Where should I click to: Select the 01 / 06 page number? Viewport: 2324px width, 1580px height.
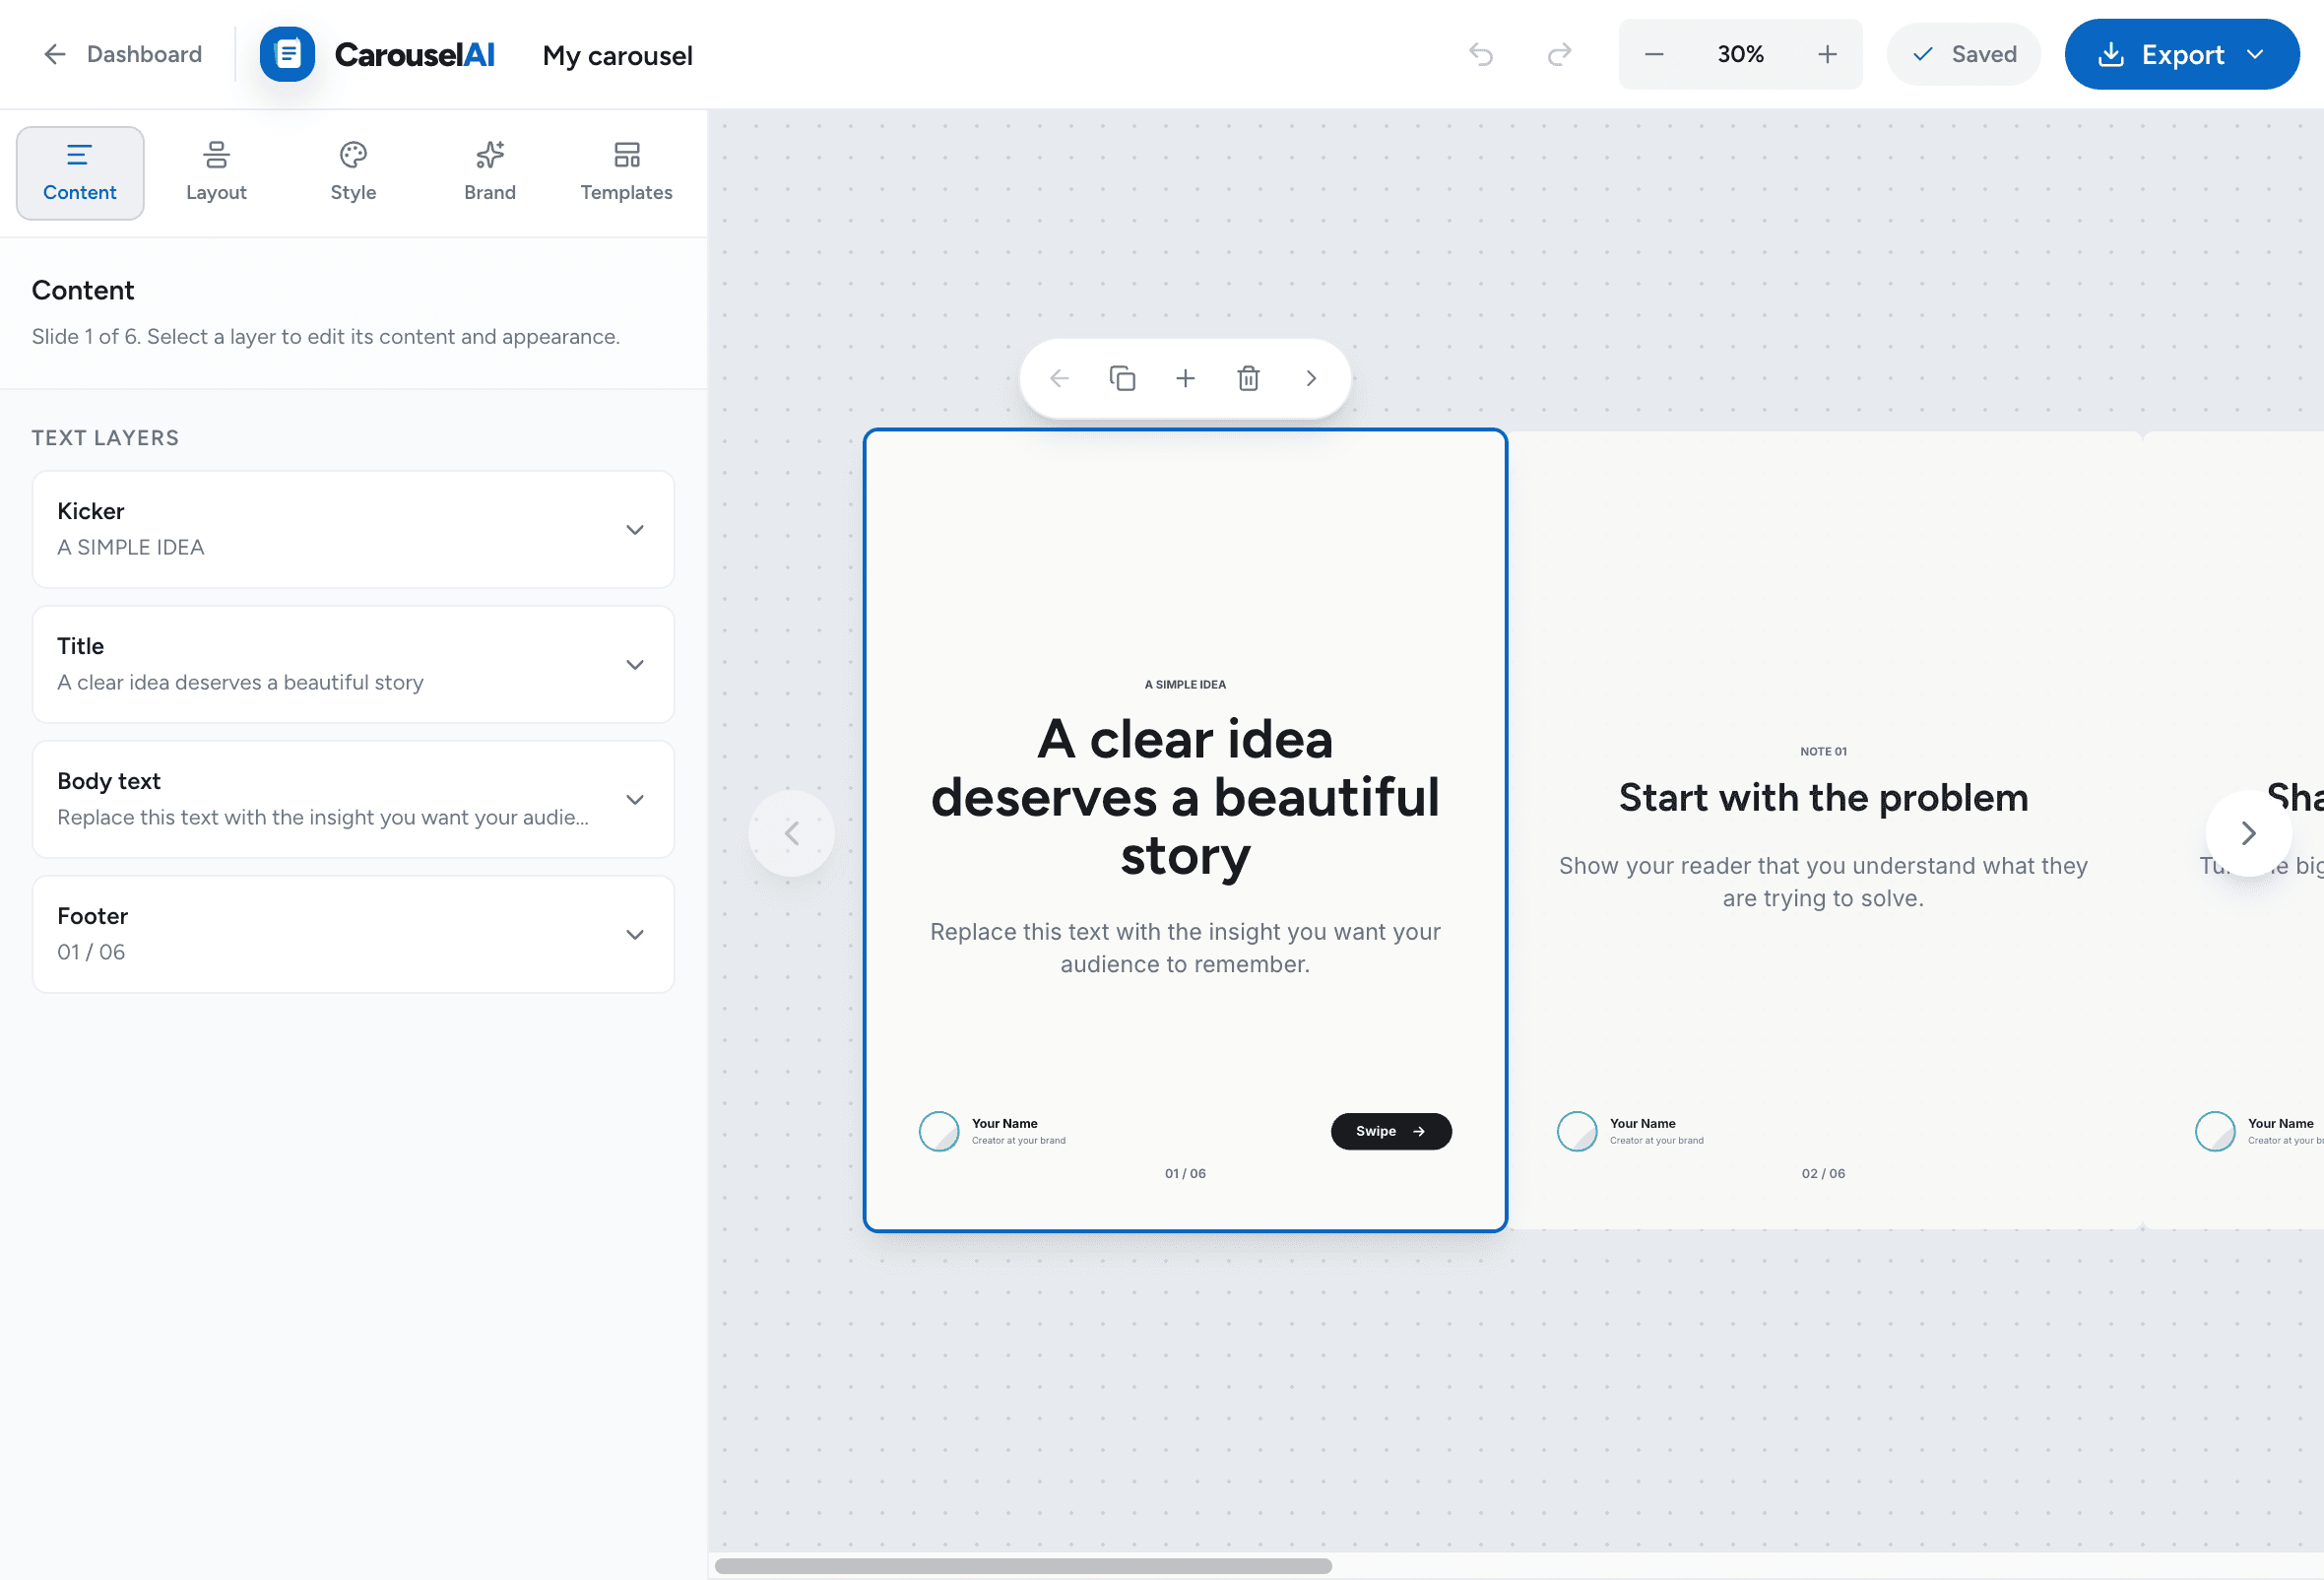pos(1185,1173)
